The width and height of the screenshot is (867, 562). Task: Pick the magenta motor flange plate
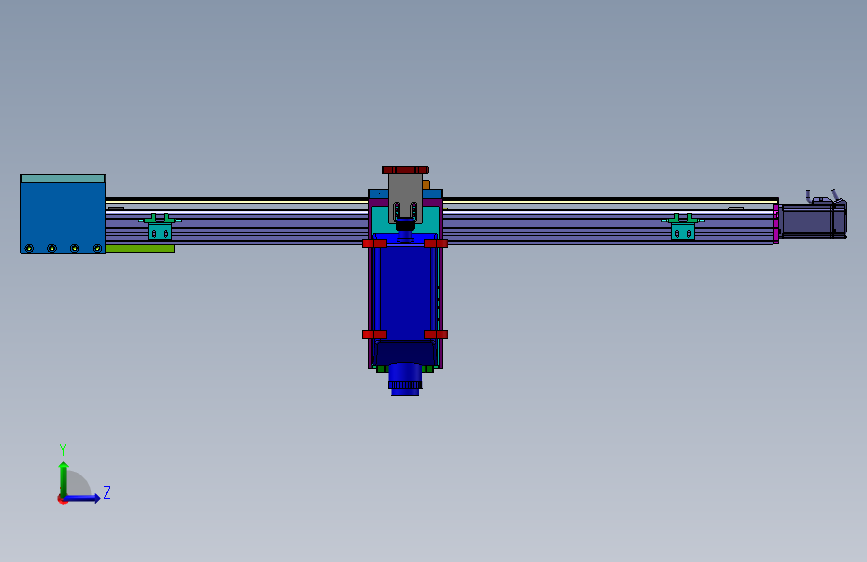point(776,223)
